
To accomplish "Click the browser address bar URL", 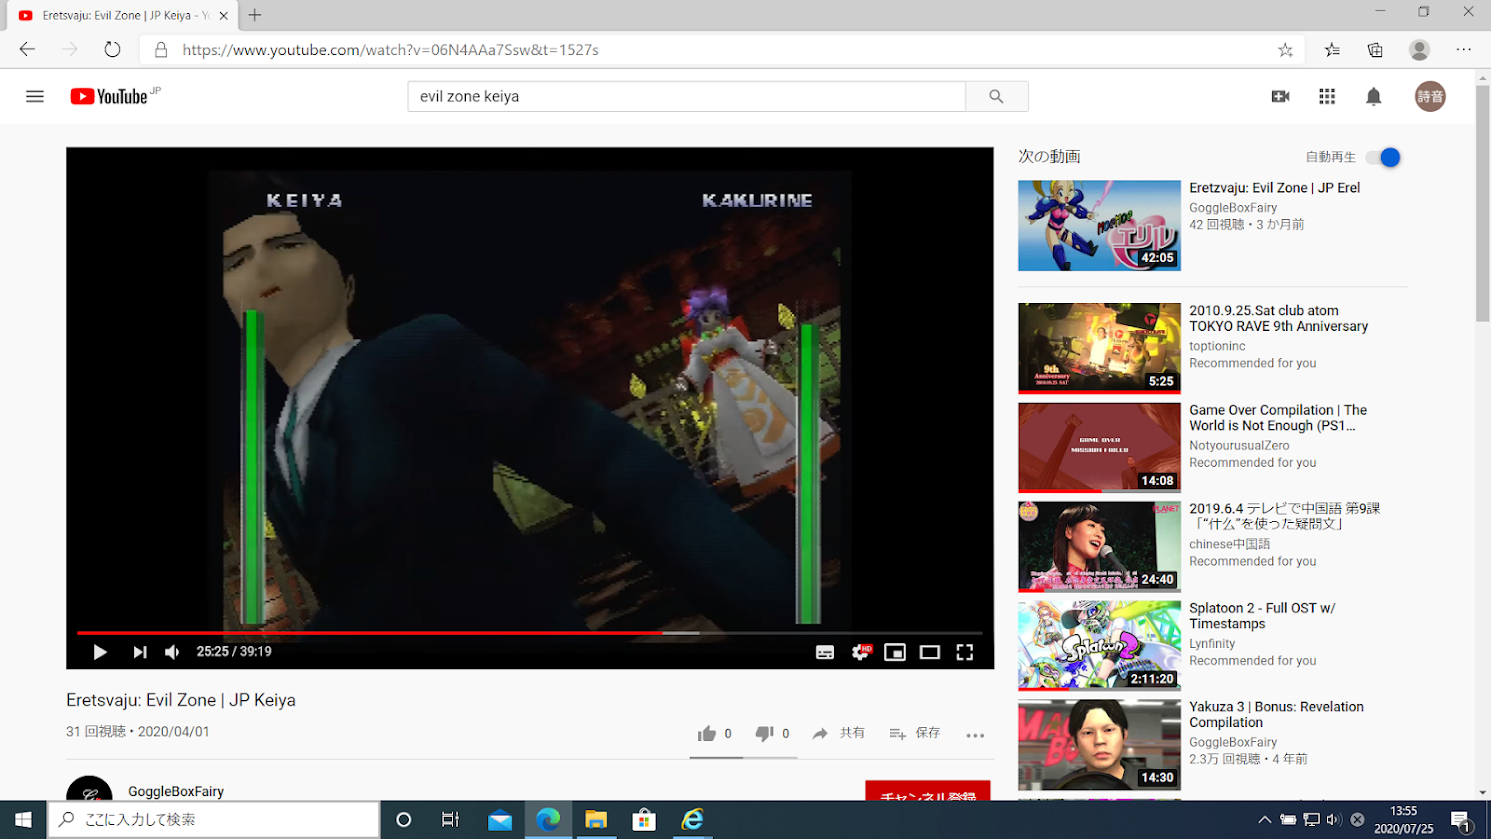I will [391, 49].
